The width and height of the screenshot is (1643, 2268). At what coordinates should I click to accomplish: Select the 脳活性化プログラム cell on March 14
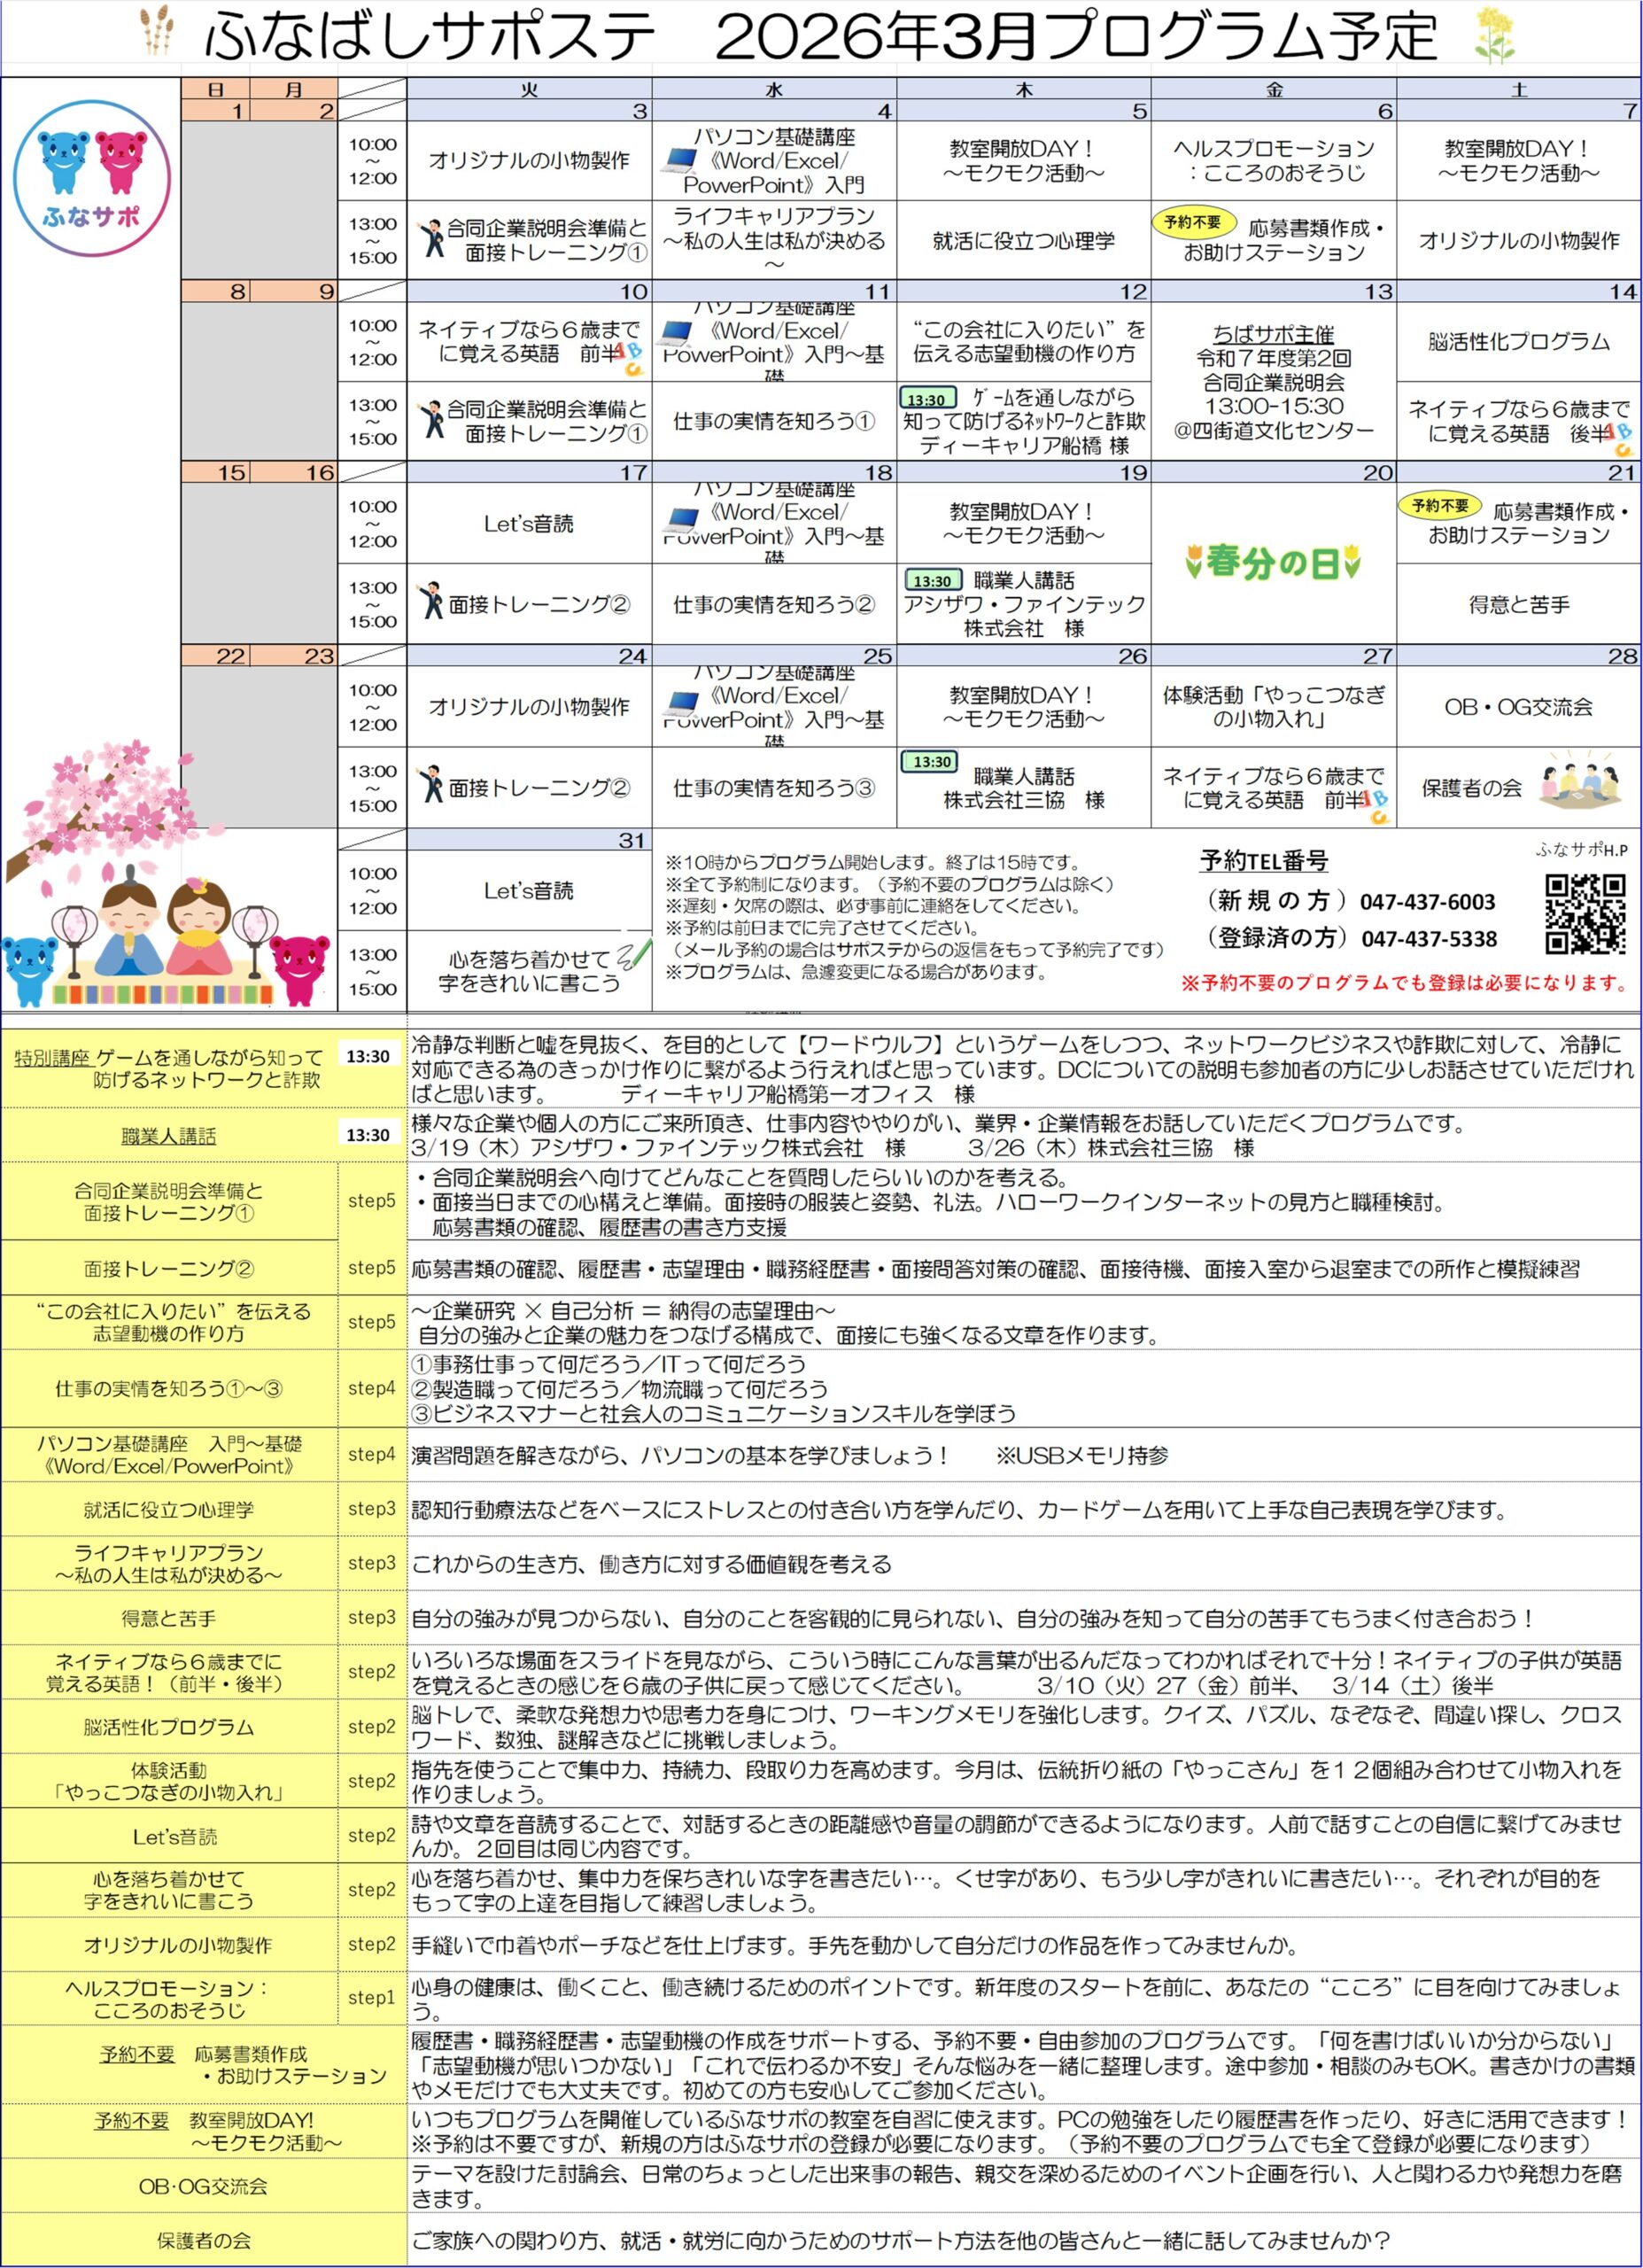click(1518, 342)
